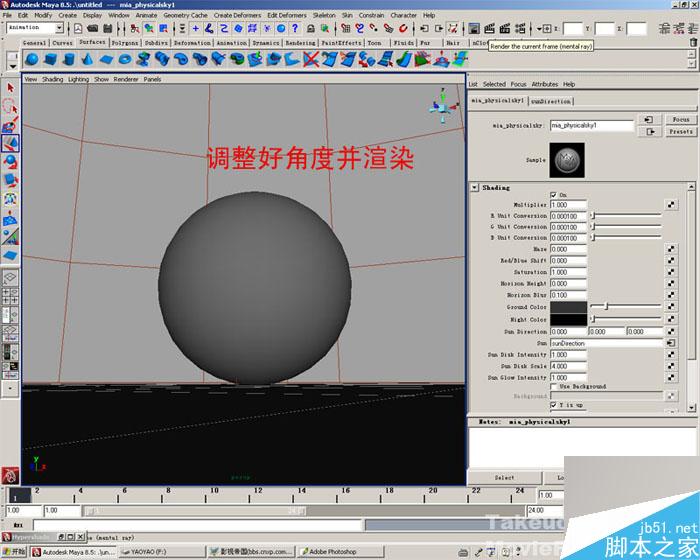Click the Adobe Photoshop taskbar button
Viewport: 700px width, 560px height.
pos(342,552)
